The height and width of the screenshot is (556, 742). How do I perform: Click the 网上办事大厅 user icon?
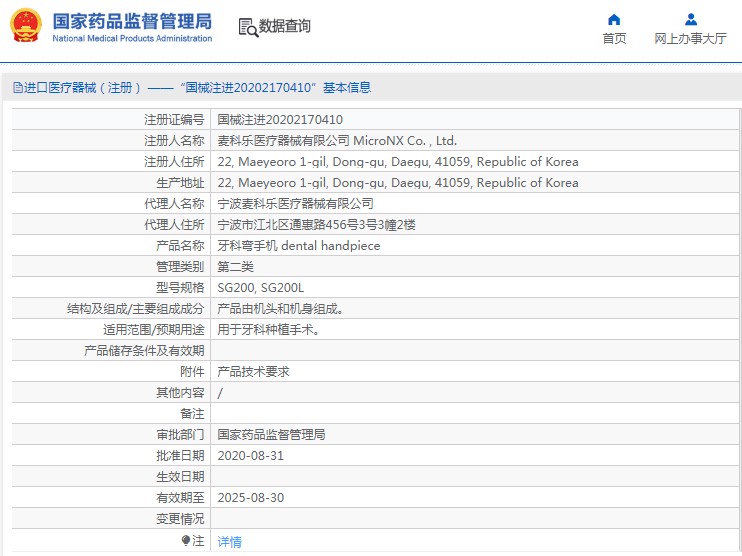690,19
